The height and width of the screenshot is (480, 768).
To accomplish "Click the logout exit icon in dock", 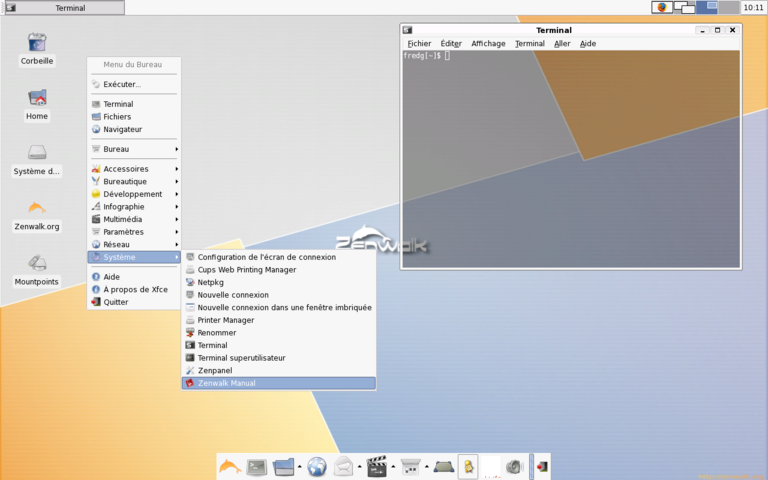I will (542, 467).
